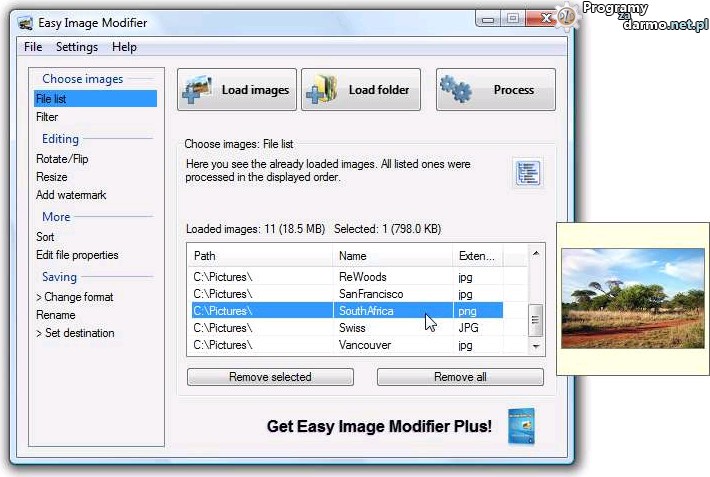Click the Load folder icon

pos(324,89)
